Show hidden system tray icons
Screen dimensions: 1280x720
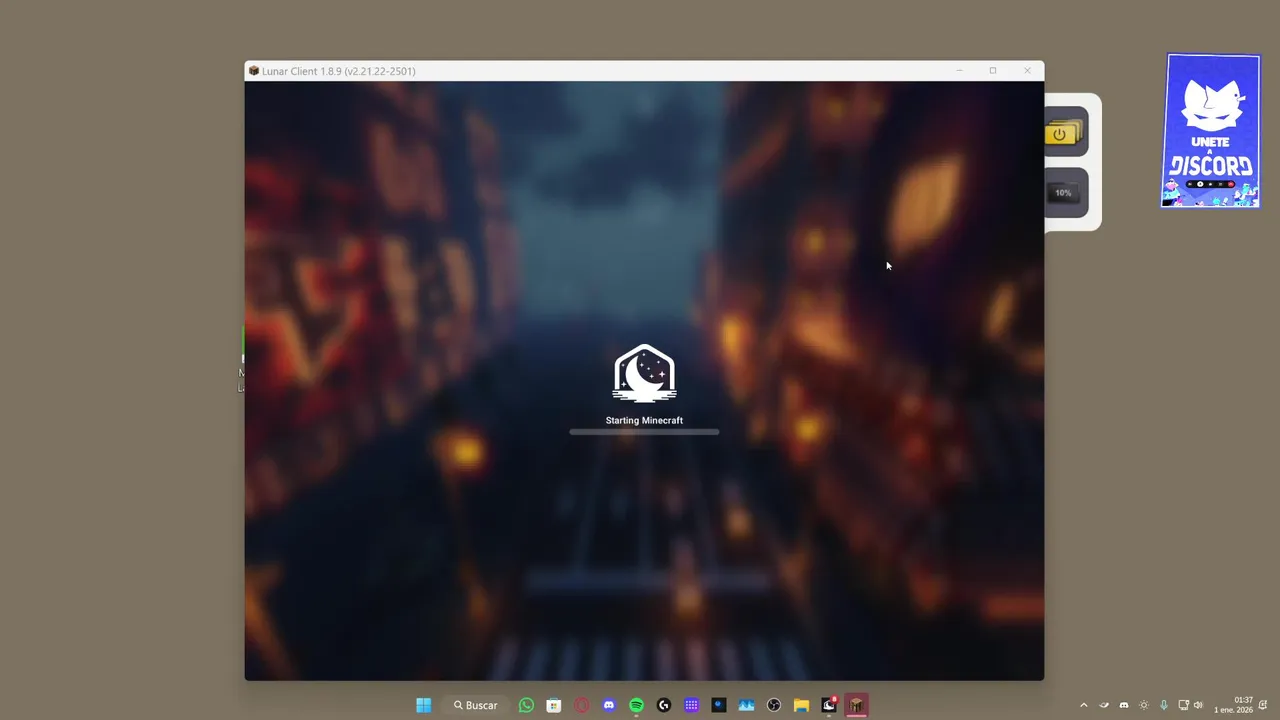click(1083, 705)
